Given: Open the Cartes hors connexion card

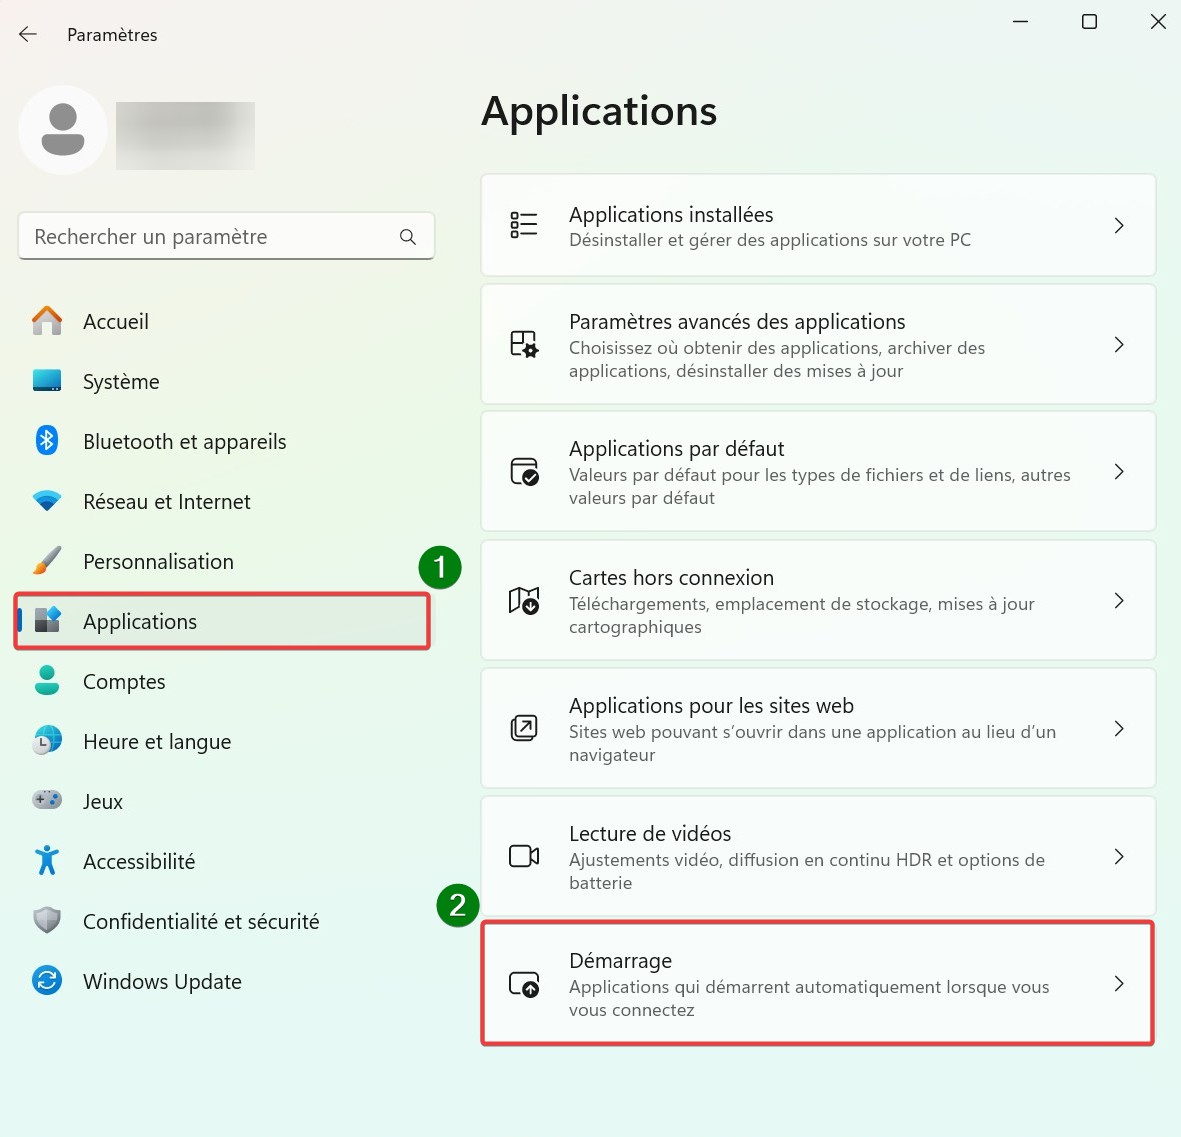Looking at the screenshot, I should [x=818, y=600].
